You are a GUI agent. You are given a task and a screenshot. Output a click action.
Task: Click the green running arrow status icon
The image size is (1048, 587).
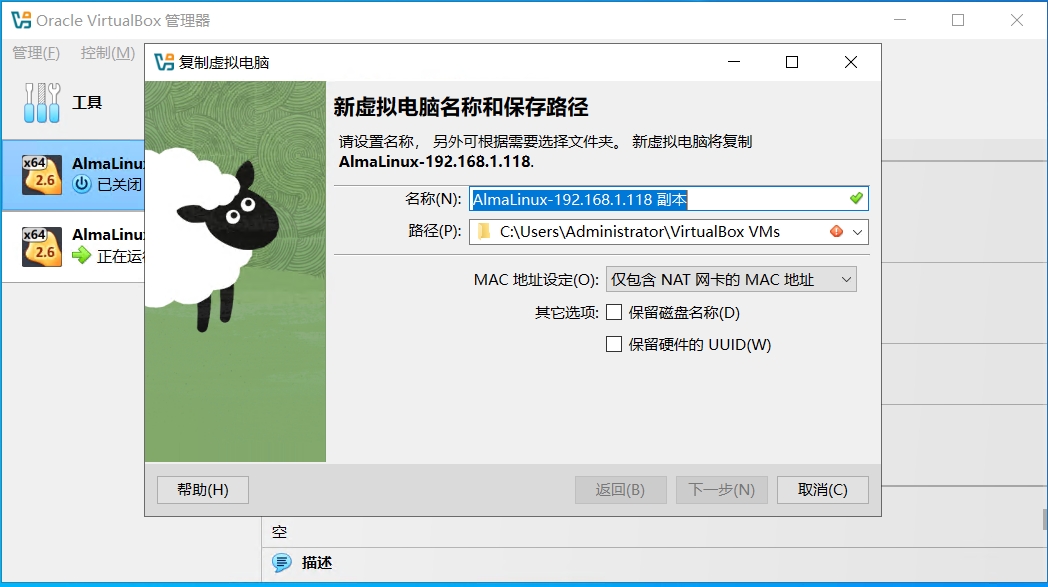pyautogui.click(x=82, y=255)
